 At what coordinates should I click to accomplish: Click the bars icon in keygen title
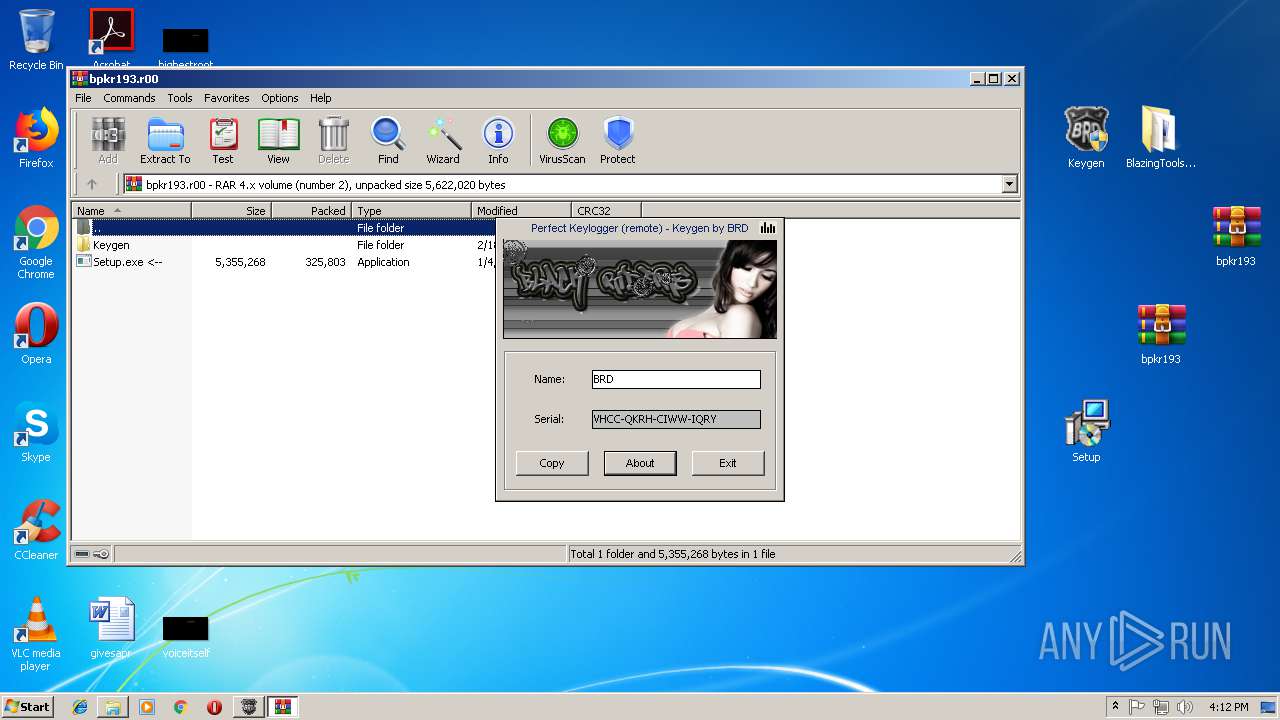coord(768,228)
